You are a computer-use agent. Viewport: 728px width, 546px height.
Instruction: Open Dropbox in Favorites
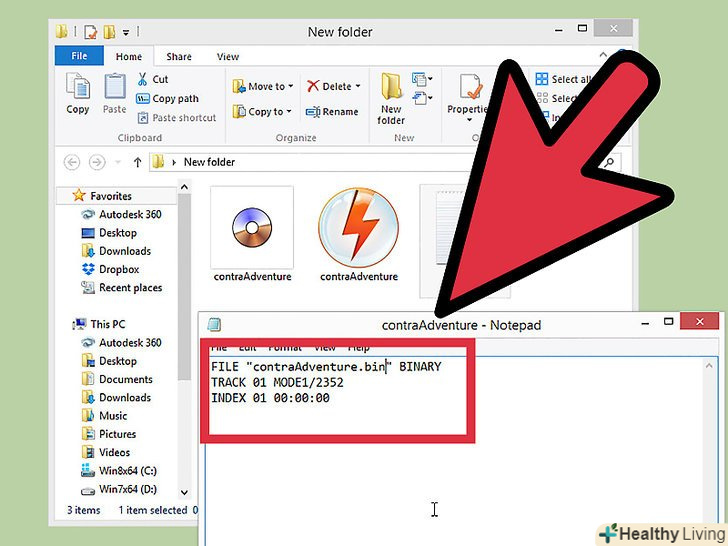(110, 269)
